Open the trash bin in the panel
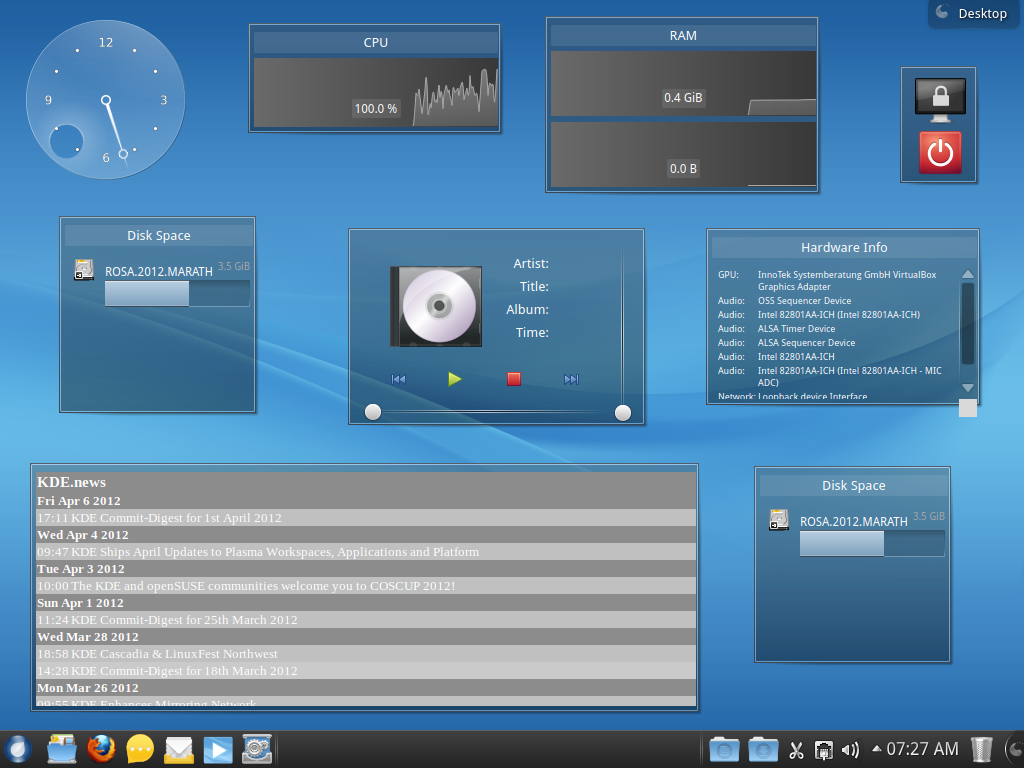 982,749
